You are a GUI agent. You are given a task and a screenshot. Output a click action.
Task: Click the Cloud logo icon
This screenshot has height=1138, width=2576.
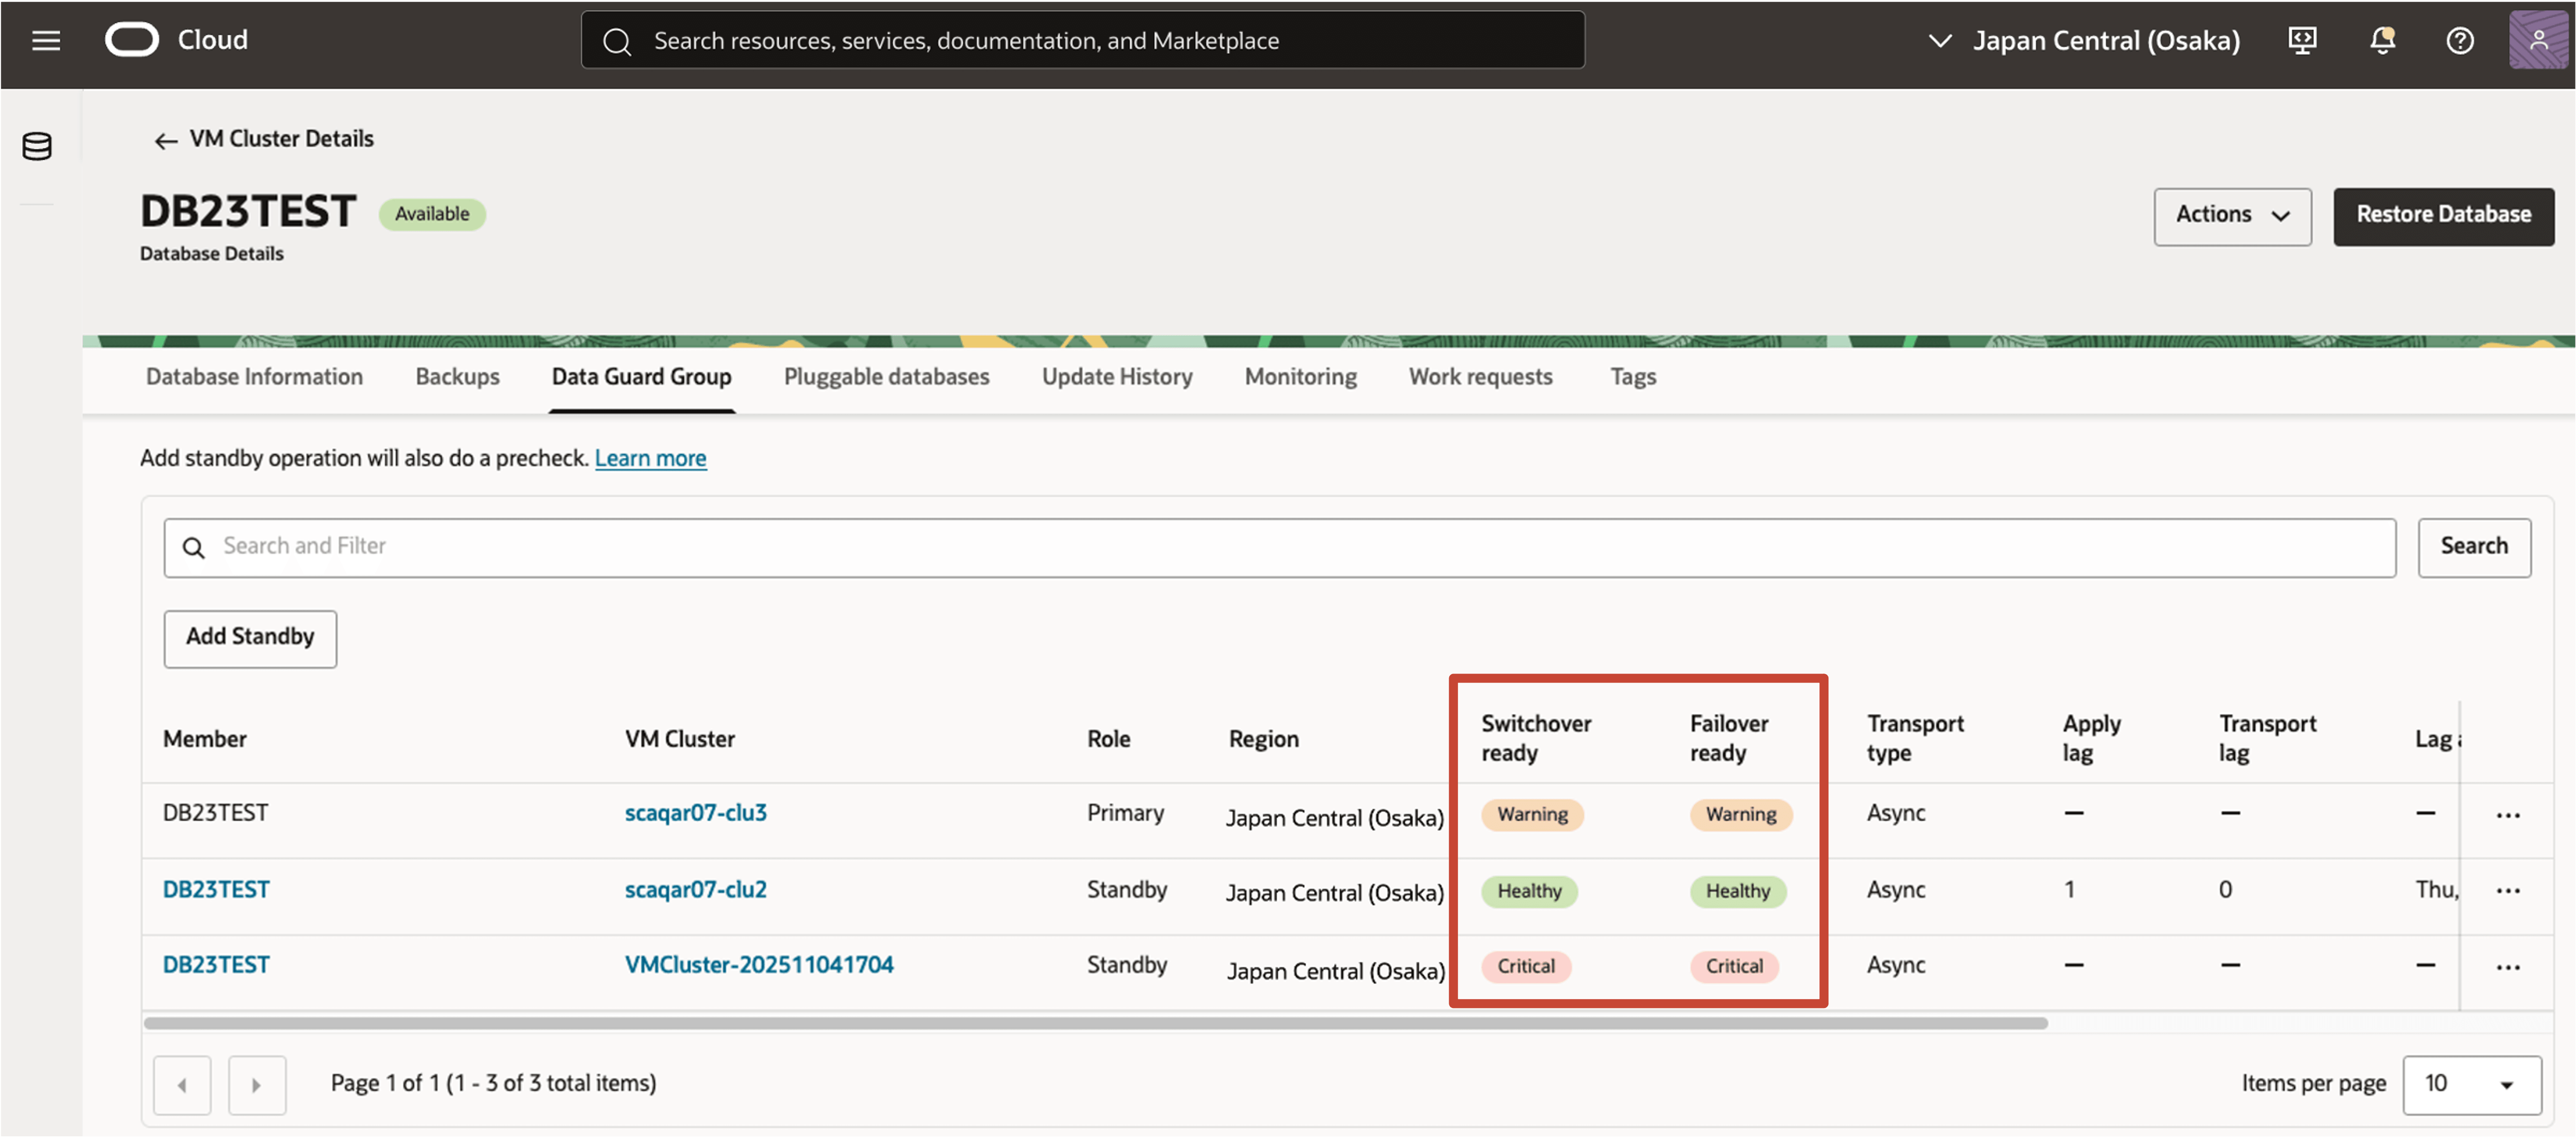coord(132,40)
